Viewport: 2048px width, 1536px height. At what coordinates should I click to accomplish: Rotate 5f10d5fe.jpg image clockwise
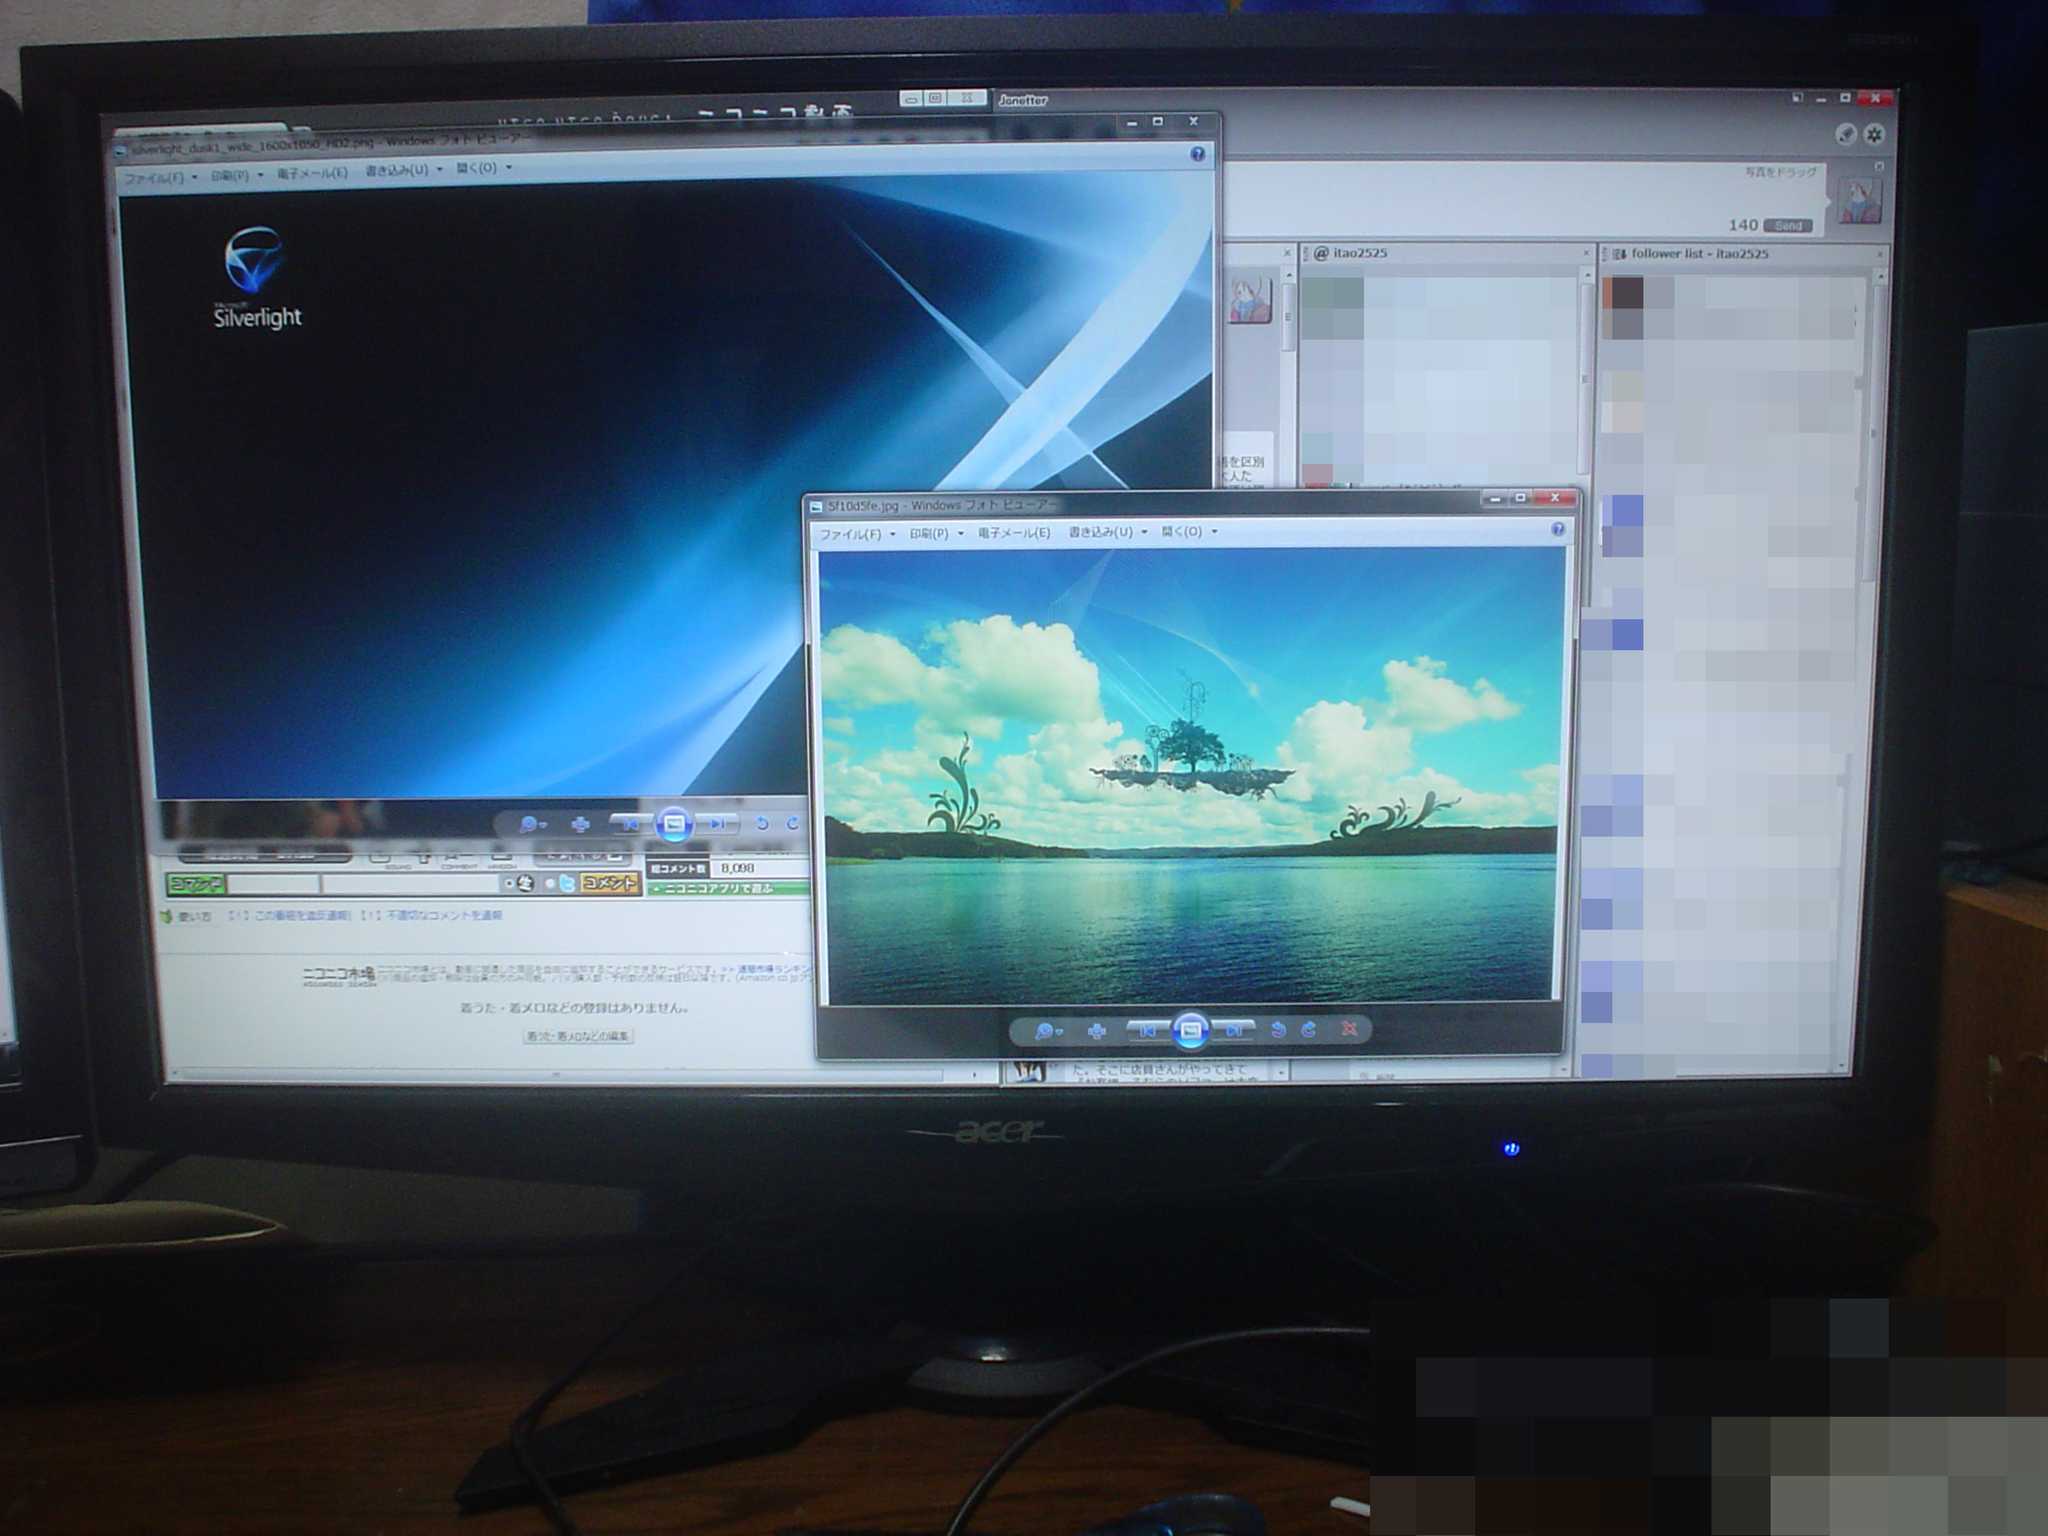[1309, 1029]
